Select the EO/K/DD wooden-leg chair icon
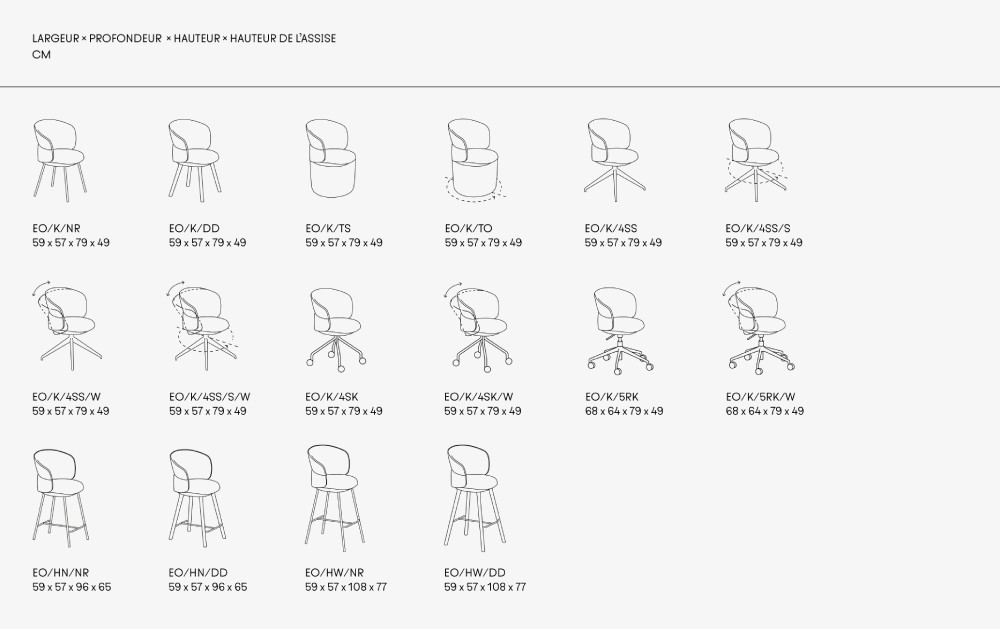This screenshot has width=1000, height=629. coord(196,158)
